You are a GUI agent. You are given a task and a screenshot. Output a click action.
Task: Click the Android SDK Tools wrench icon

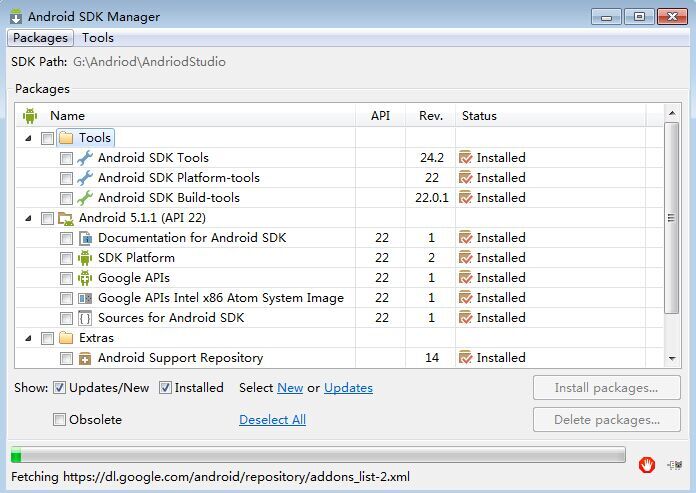point(85,158)
